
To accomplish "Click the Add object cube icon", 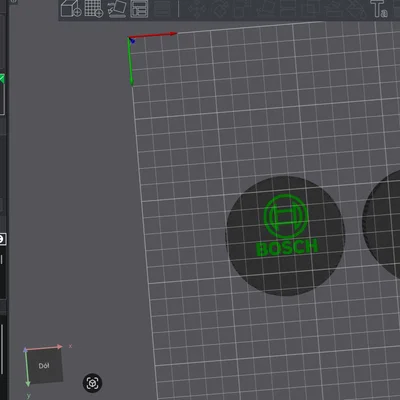I will (x=71, y=9).
